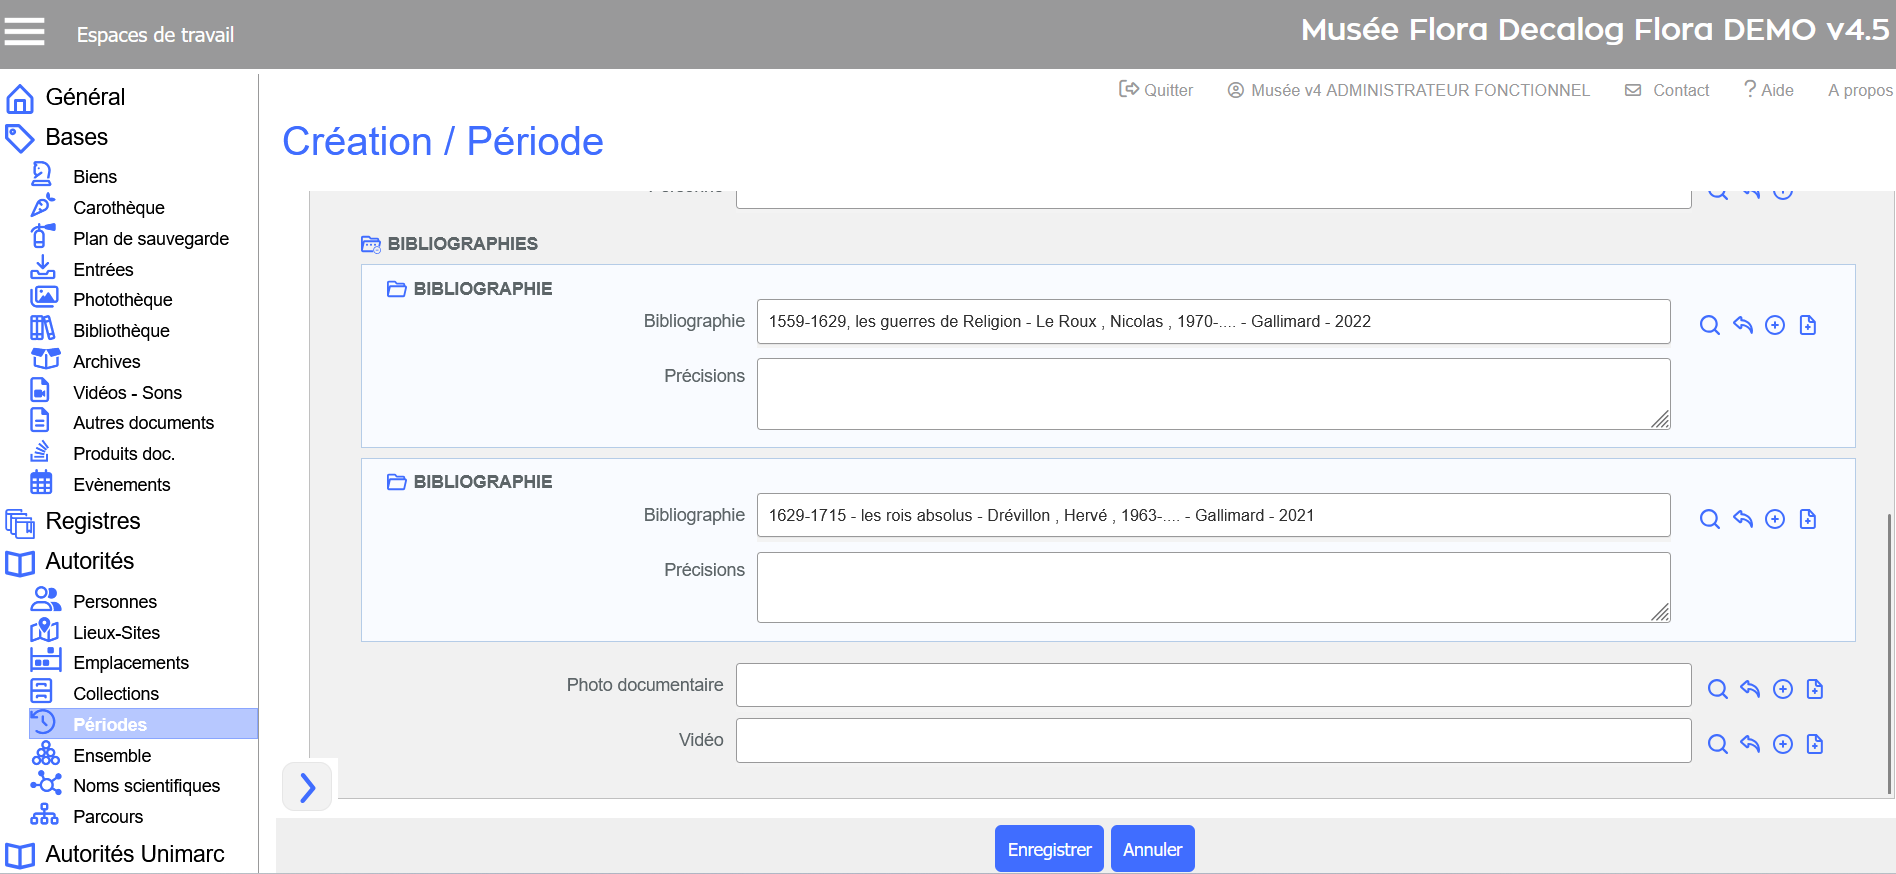Click into the first Précisions text area
1896x874 pixels.
coord(1212,394)
